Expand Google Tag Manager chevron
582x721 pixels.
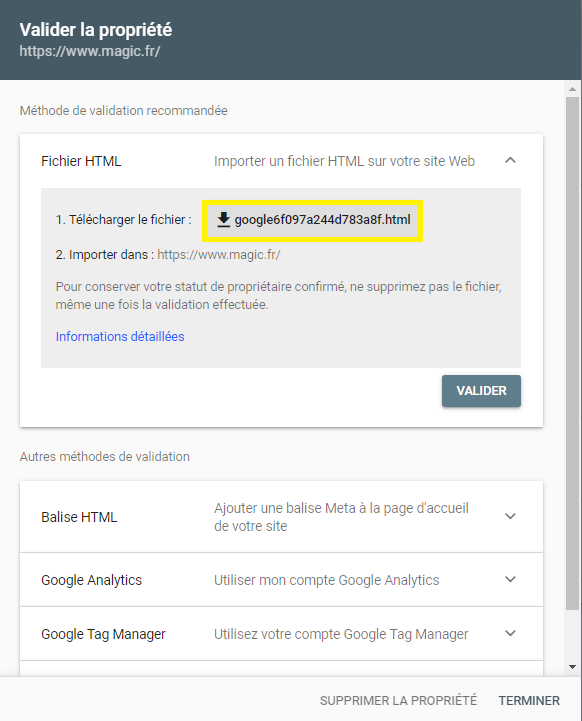pyautogui.click(x=510, y=634)
